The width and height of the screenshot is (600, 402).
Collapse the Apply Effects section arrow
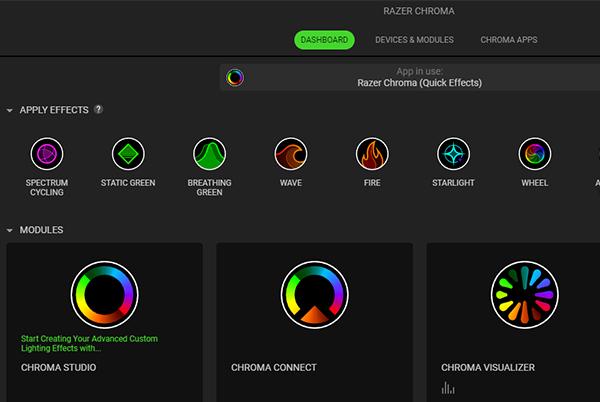(x=10, y=111)
